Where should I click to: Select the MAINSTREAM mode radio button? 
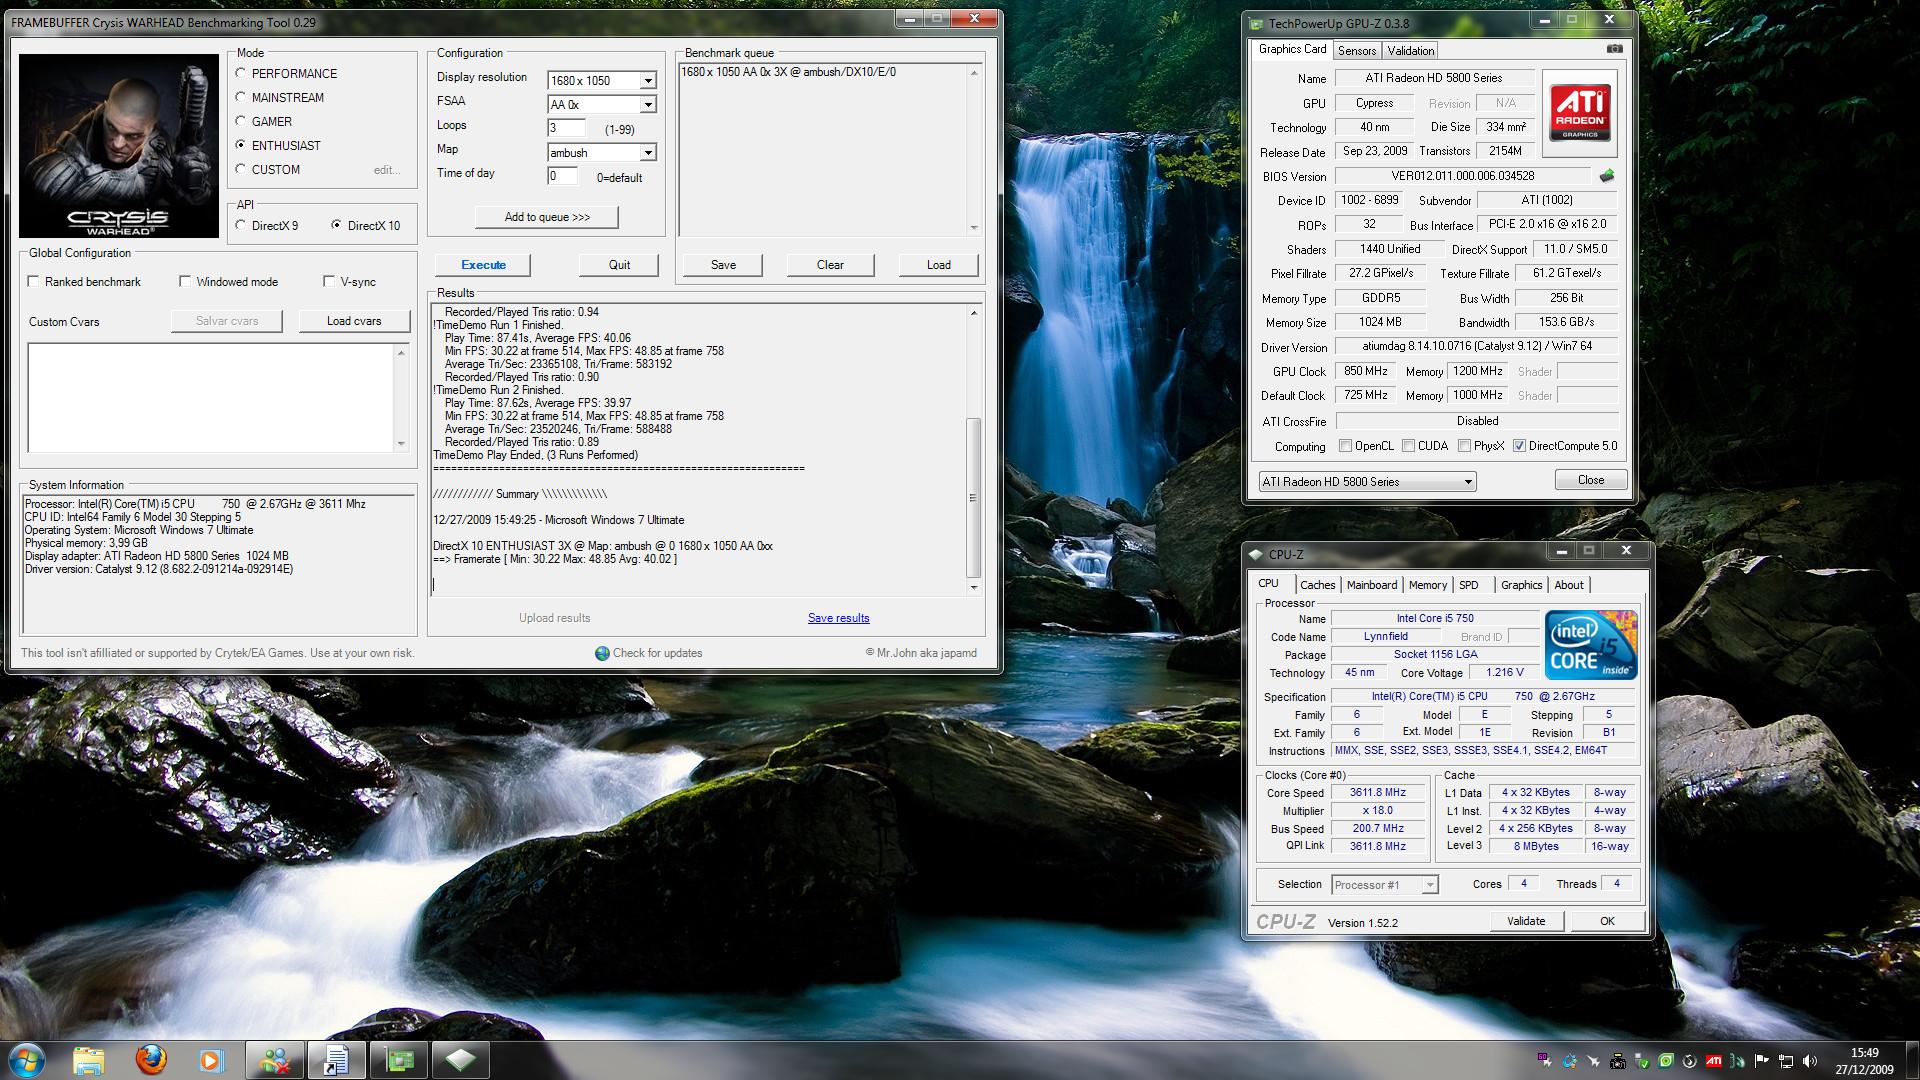pyautogui.click(x=241, y=97)
